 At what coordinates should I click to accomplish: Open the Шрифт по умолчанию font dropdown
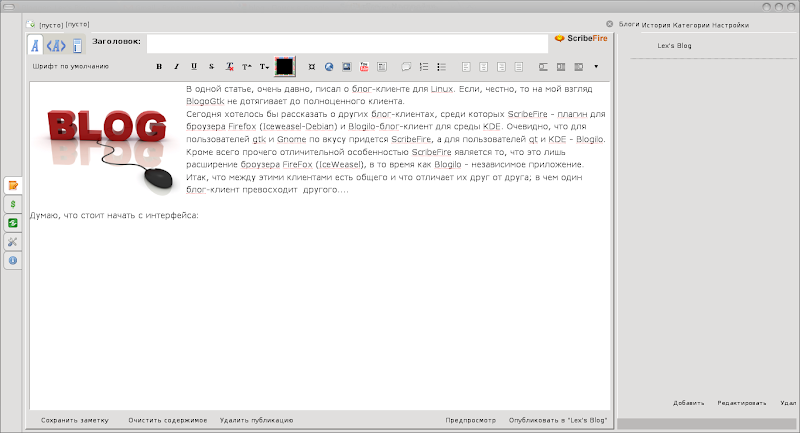71,66
